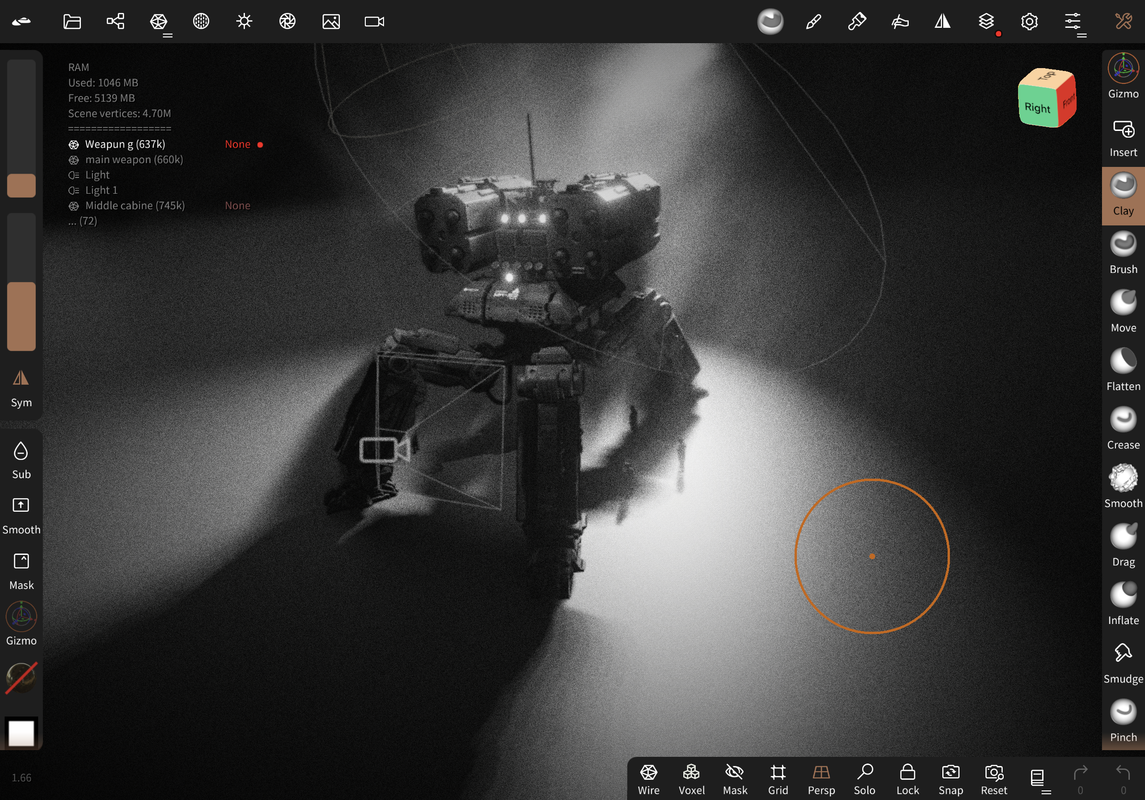The height and width of the screenshot is (800, 1145).
Task: Open the Background image menu
Action: (x=331, y=21)
